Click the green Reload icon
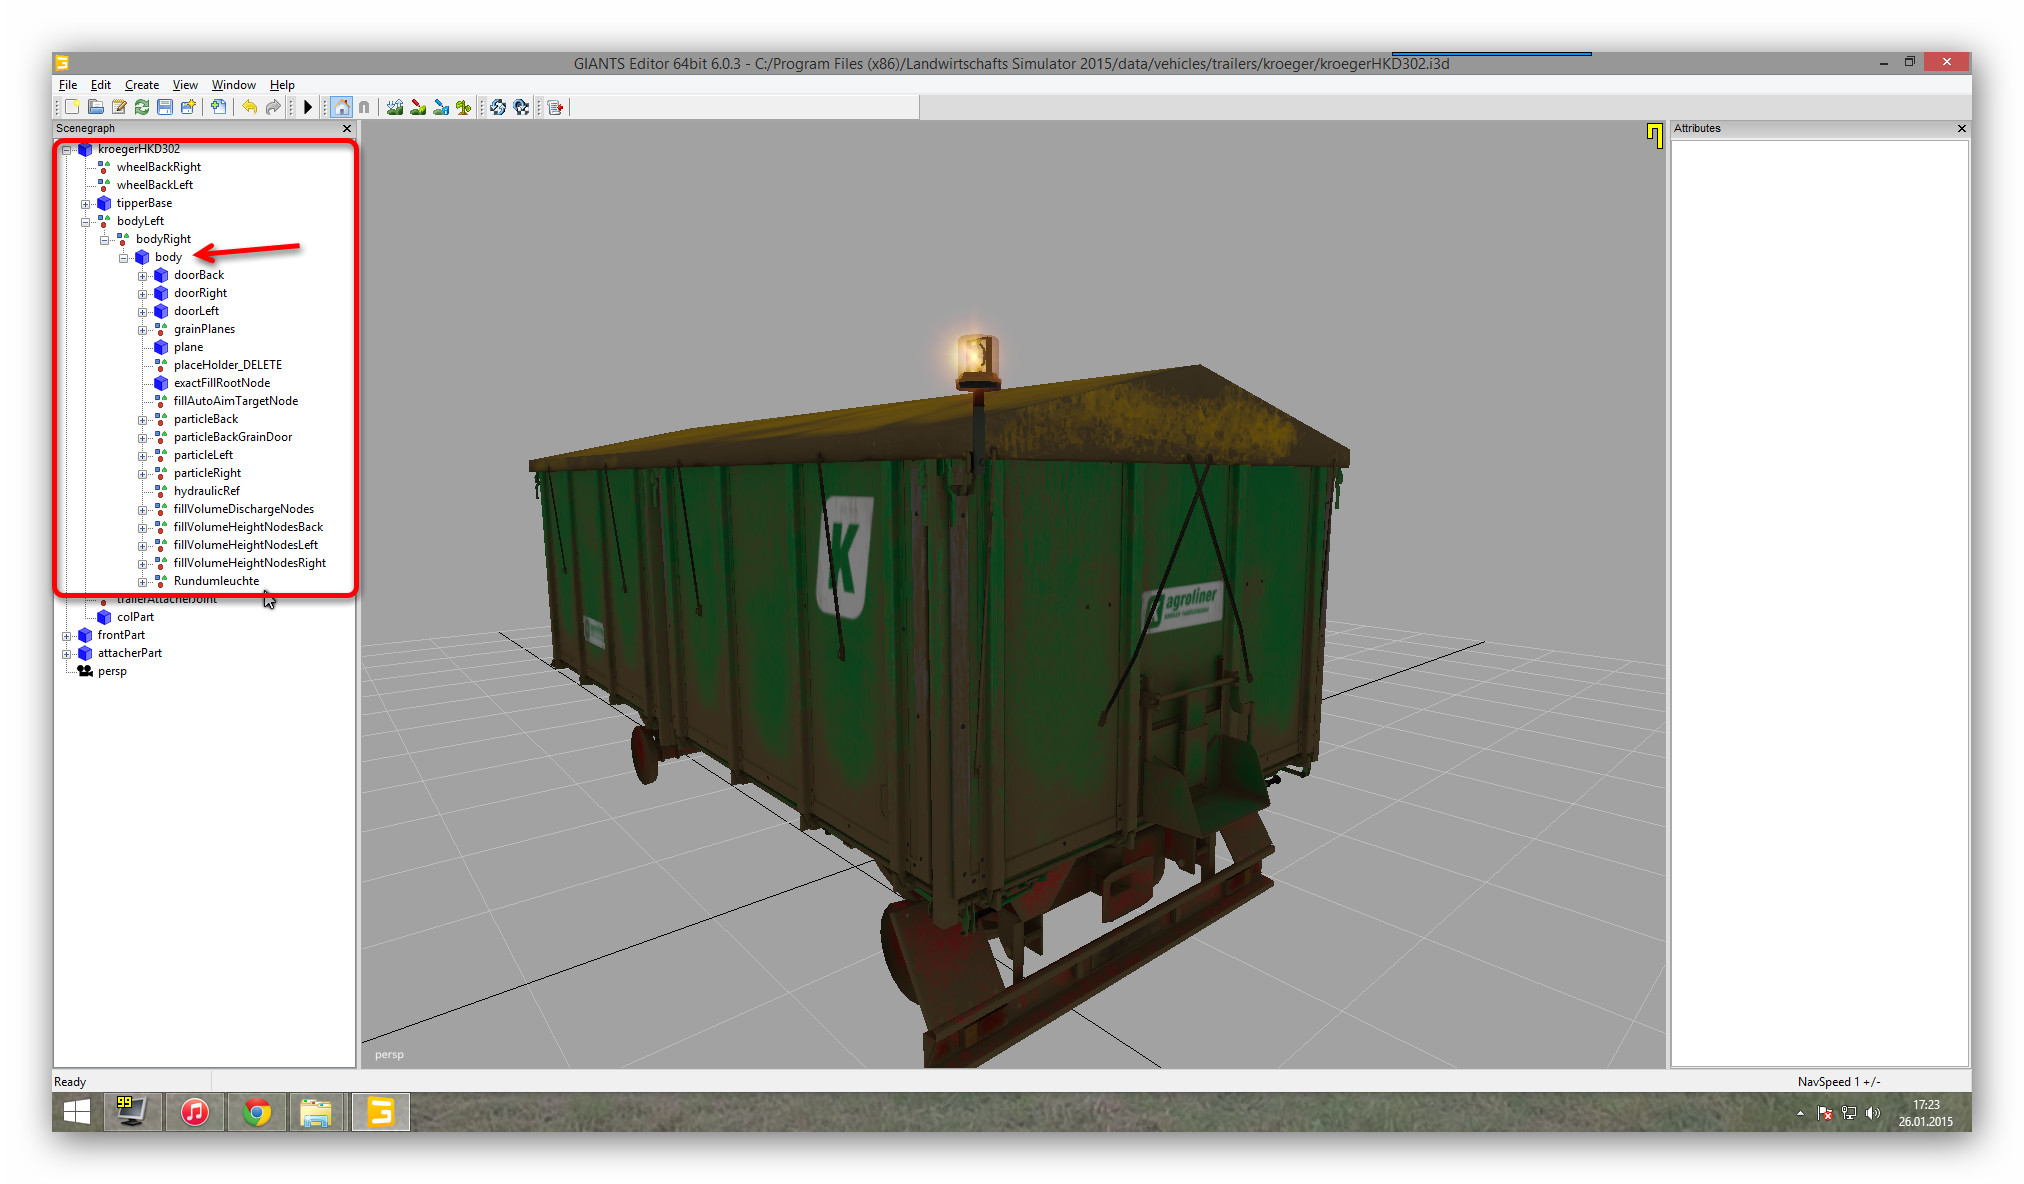Image resolution: width=2024 pixels, height=1184 pixels. click(x=142, y=107)
